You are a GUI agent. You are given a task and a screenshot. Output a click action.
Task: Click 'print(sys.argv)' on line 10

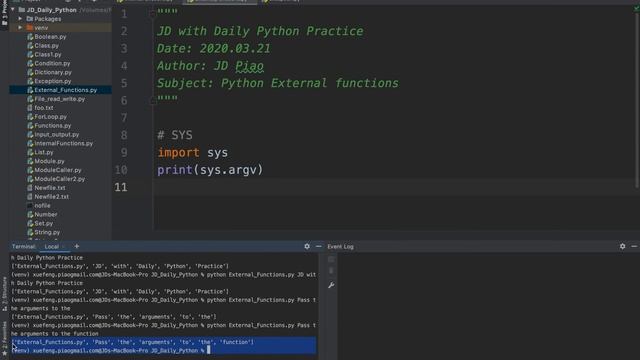(210, 170)
